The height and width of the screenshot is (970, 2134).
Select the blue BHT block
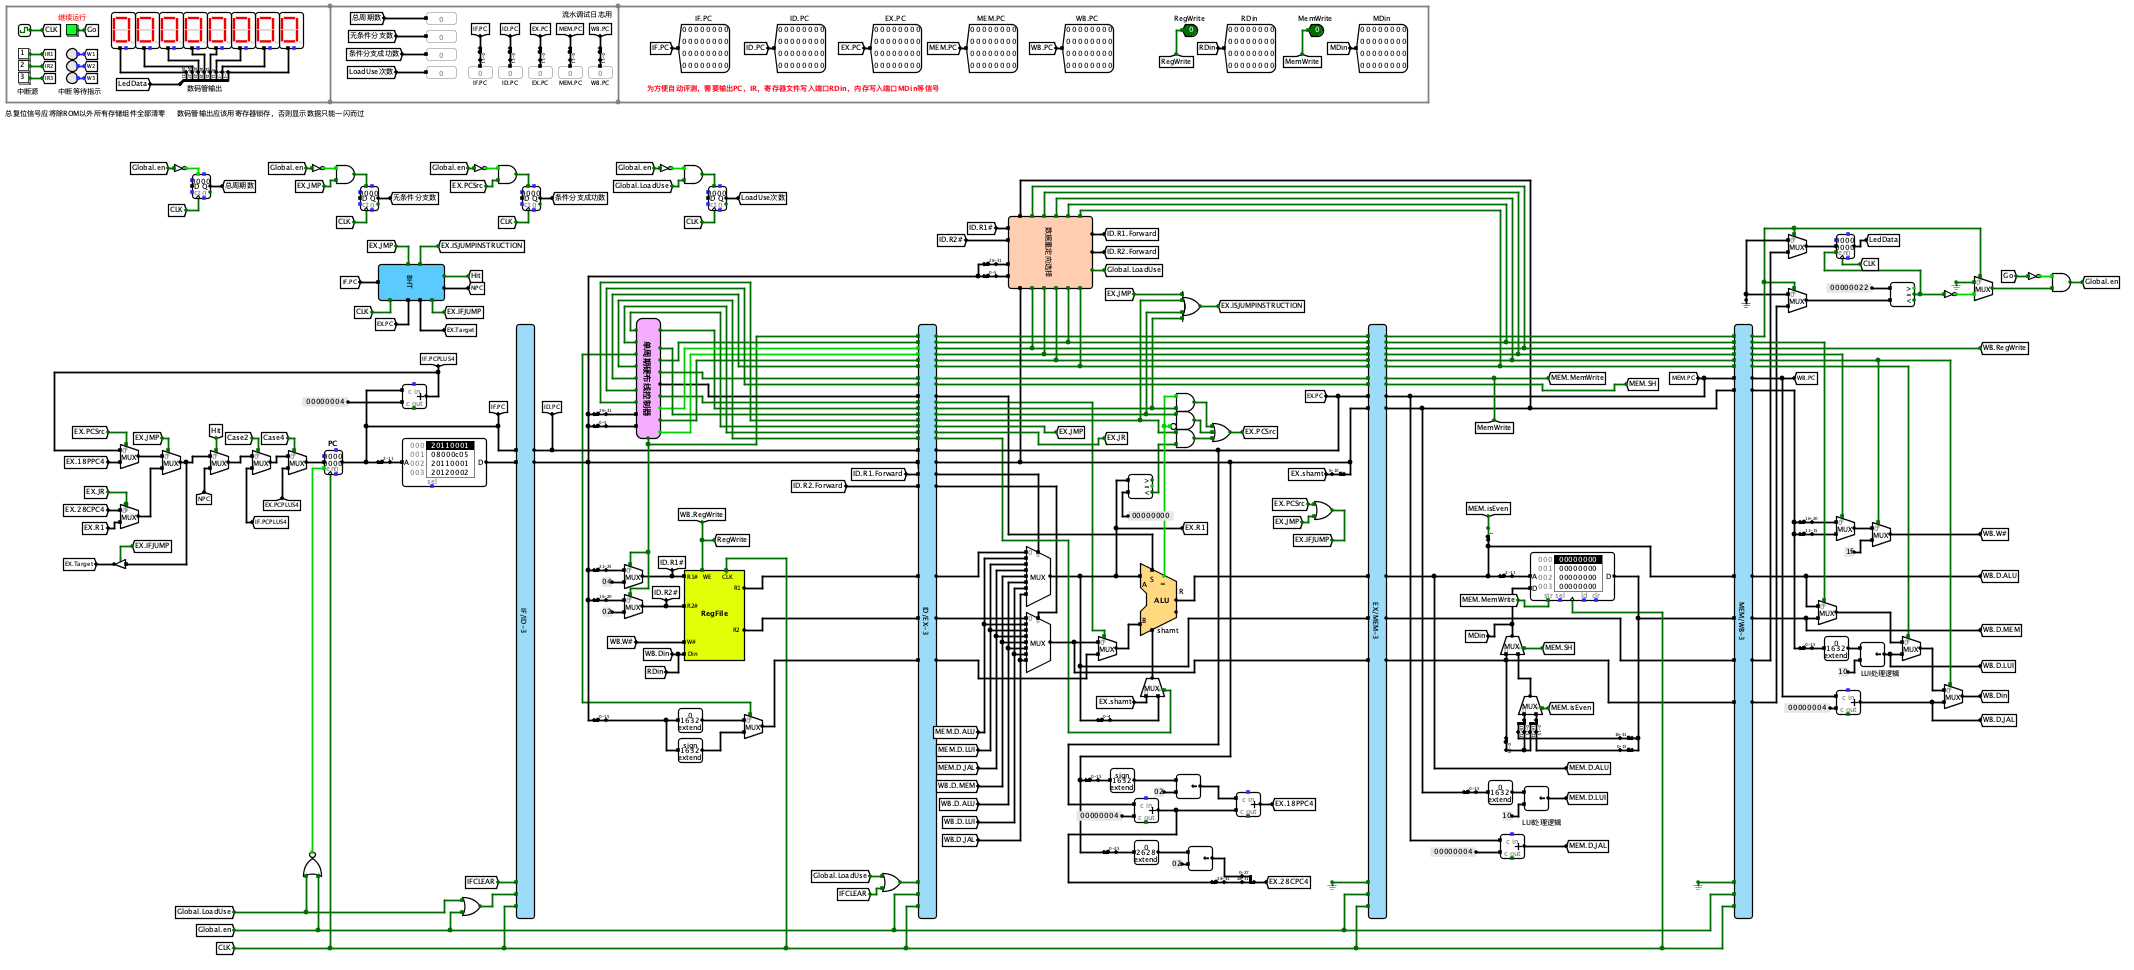click(411, 282)
